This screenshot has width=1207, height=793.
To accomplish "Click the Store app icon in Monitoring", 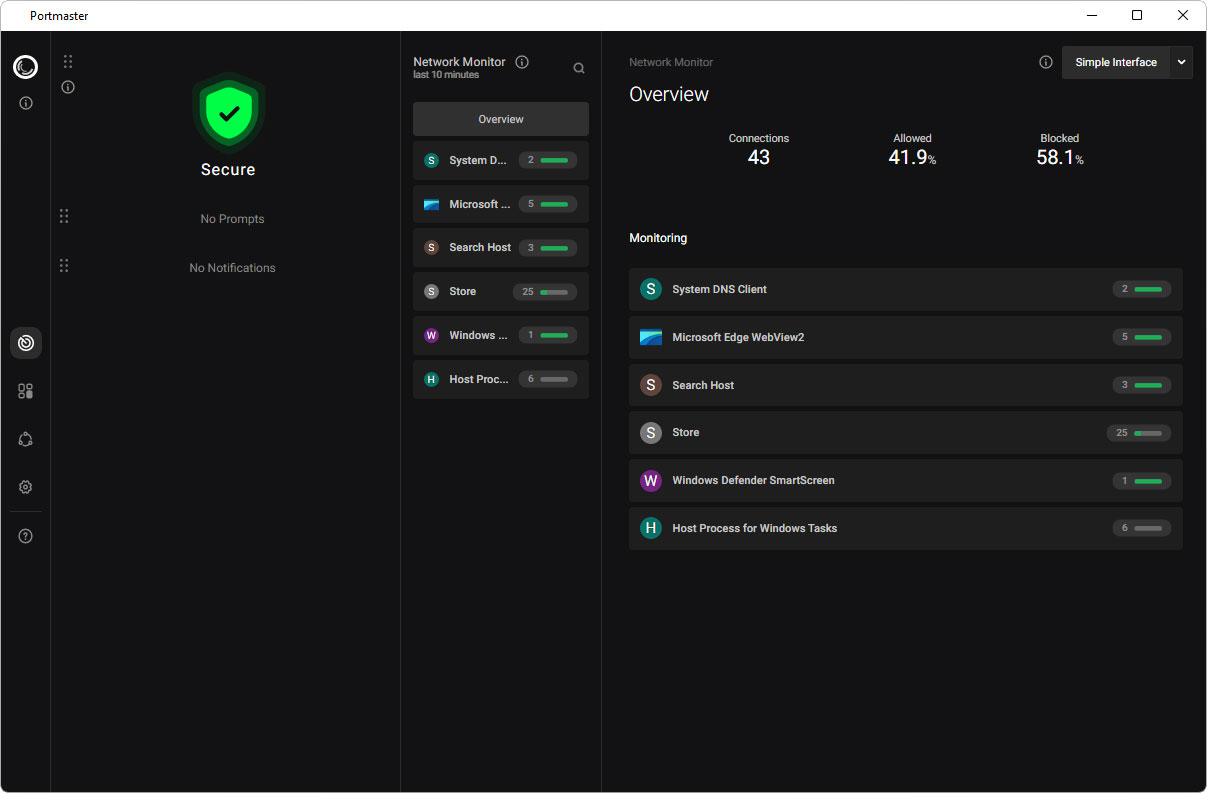I will 651,433.
